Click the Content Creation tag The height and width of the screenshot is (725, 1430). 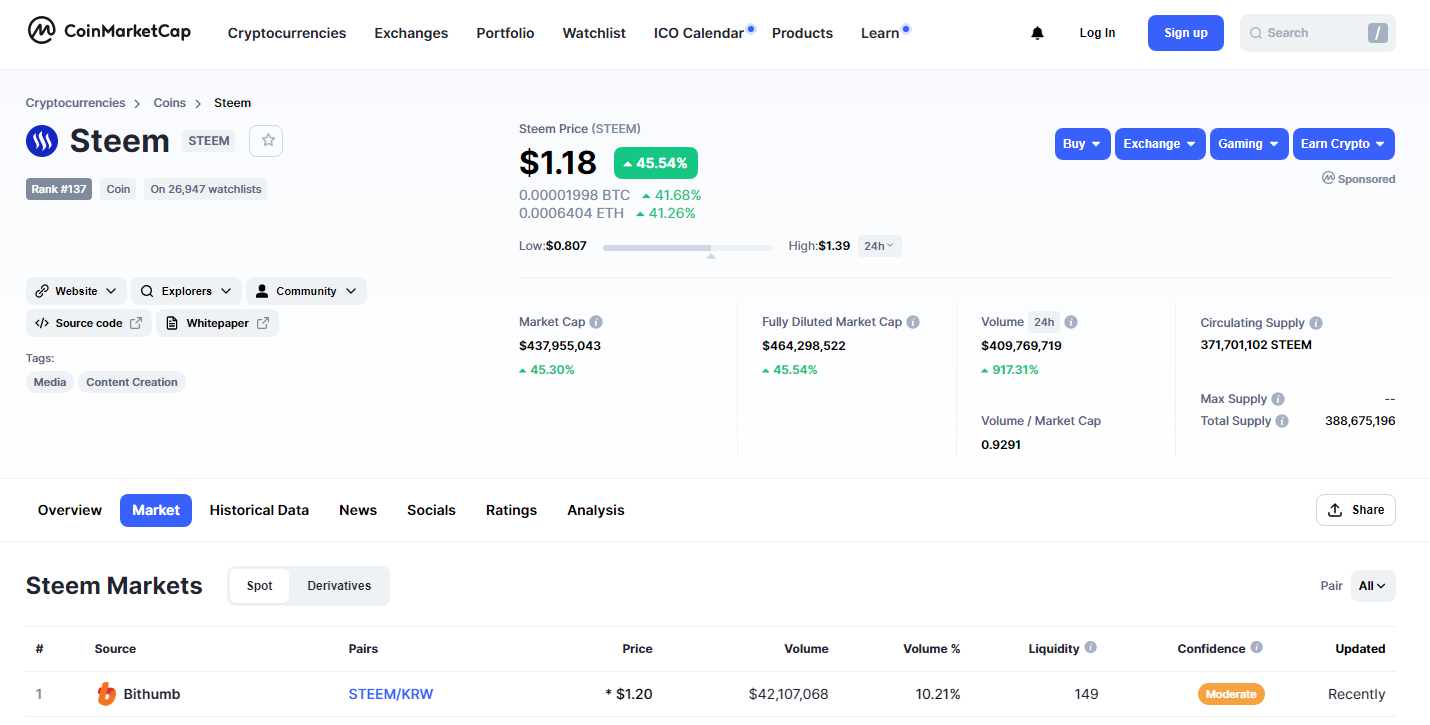[x=132, y=382]
